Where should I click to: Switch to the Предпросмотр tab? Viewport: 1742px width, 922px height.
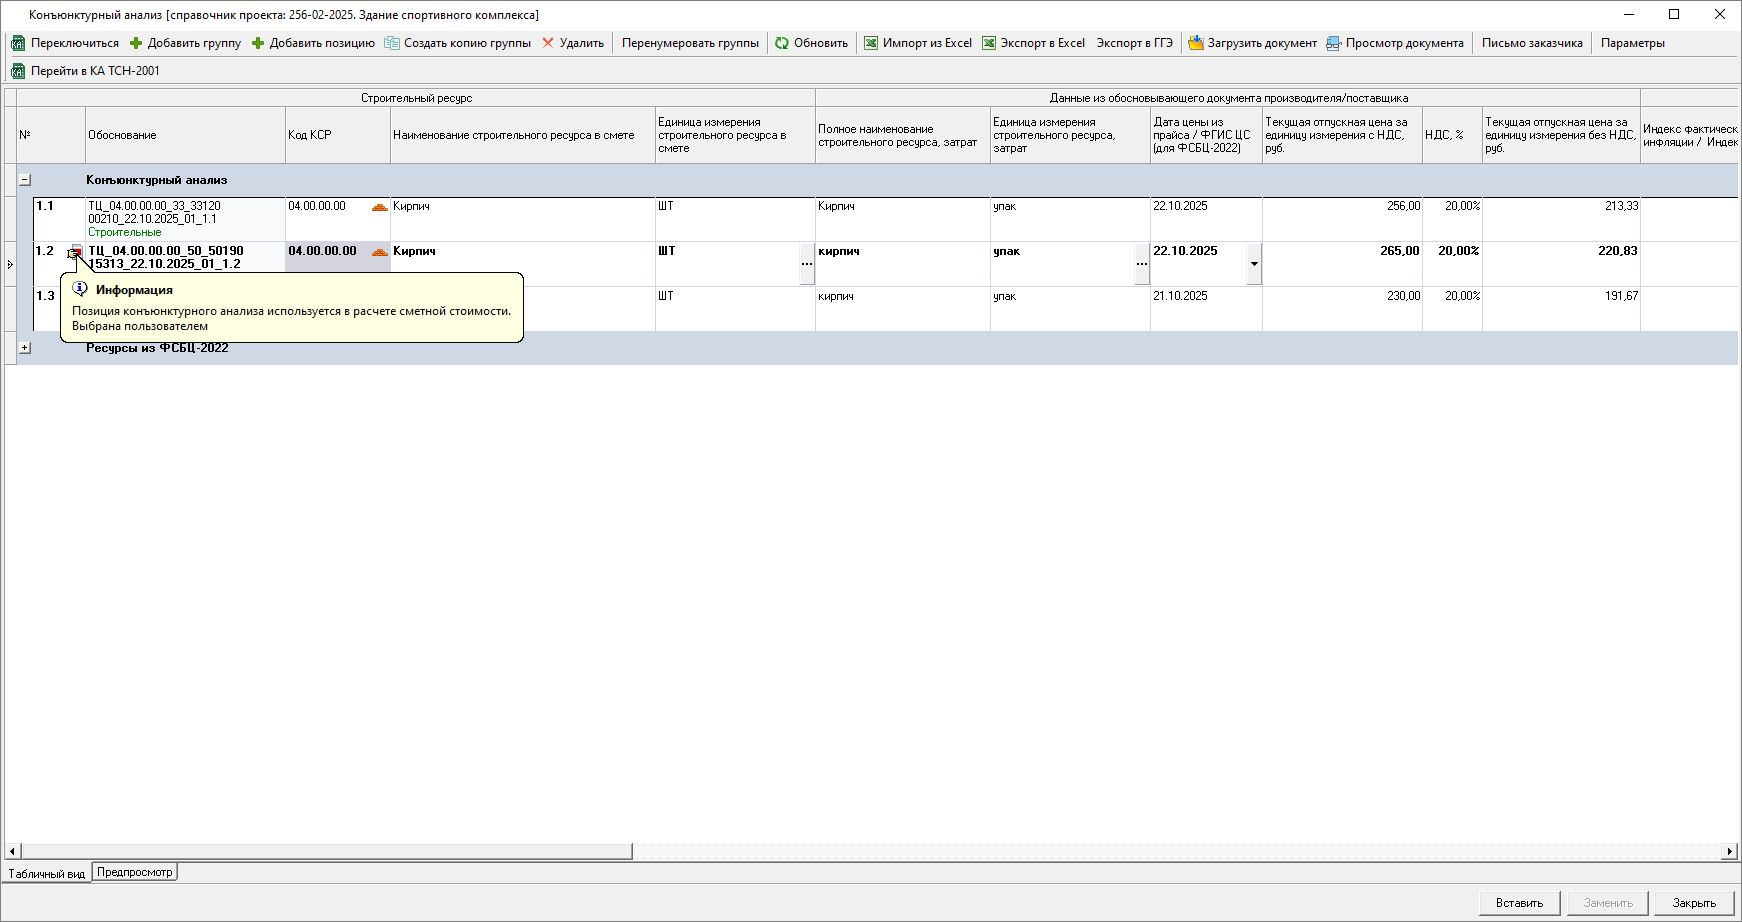(135, 872)
